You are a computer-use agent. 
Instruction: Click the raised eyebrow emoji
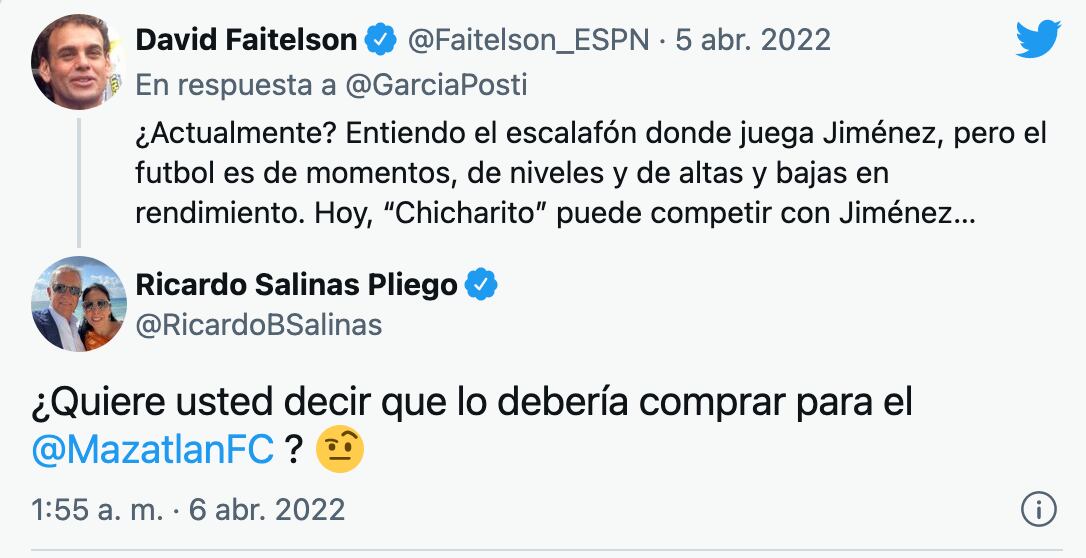click(340, 450)
